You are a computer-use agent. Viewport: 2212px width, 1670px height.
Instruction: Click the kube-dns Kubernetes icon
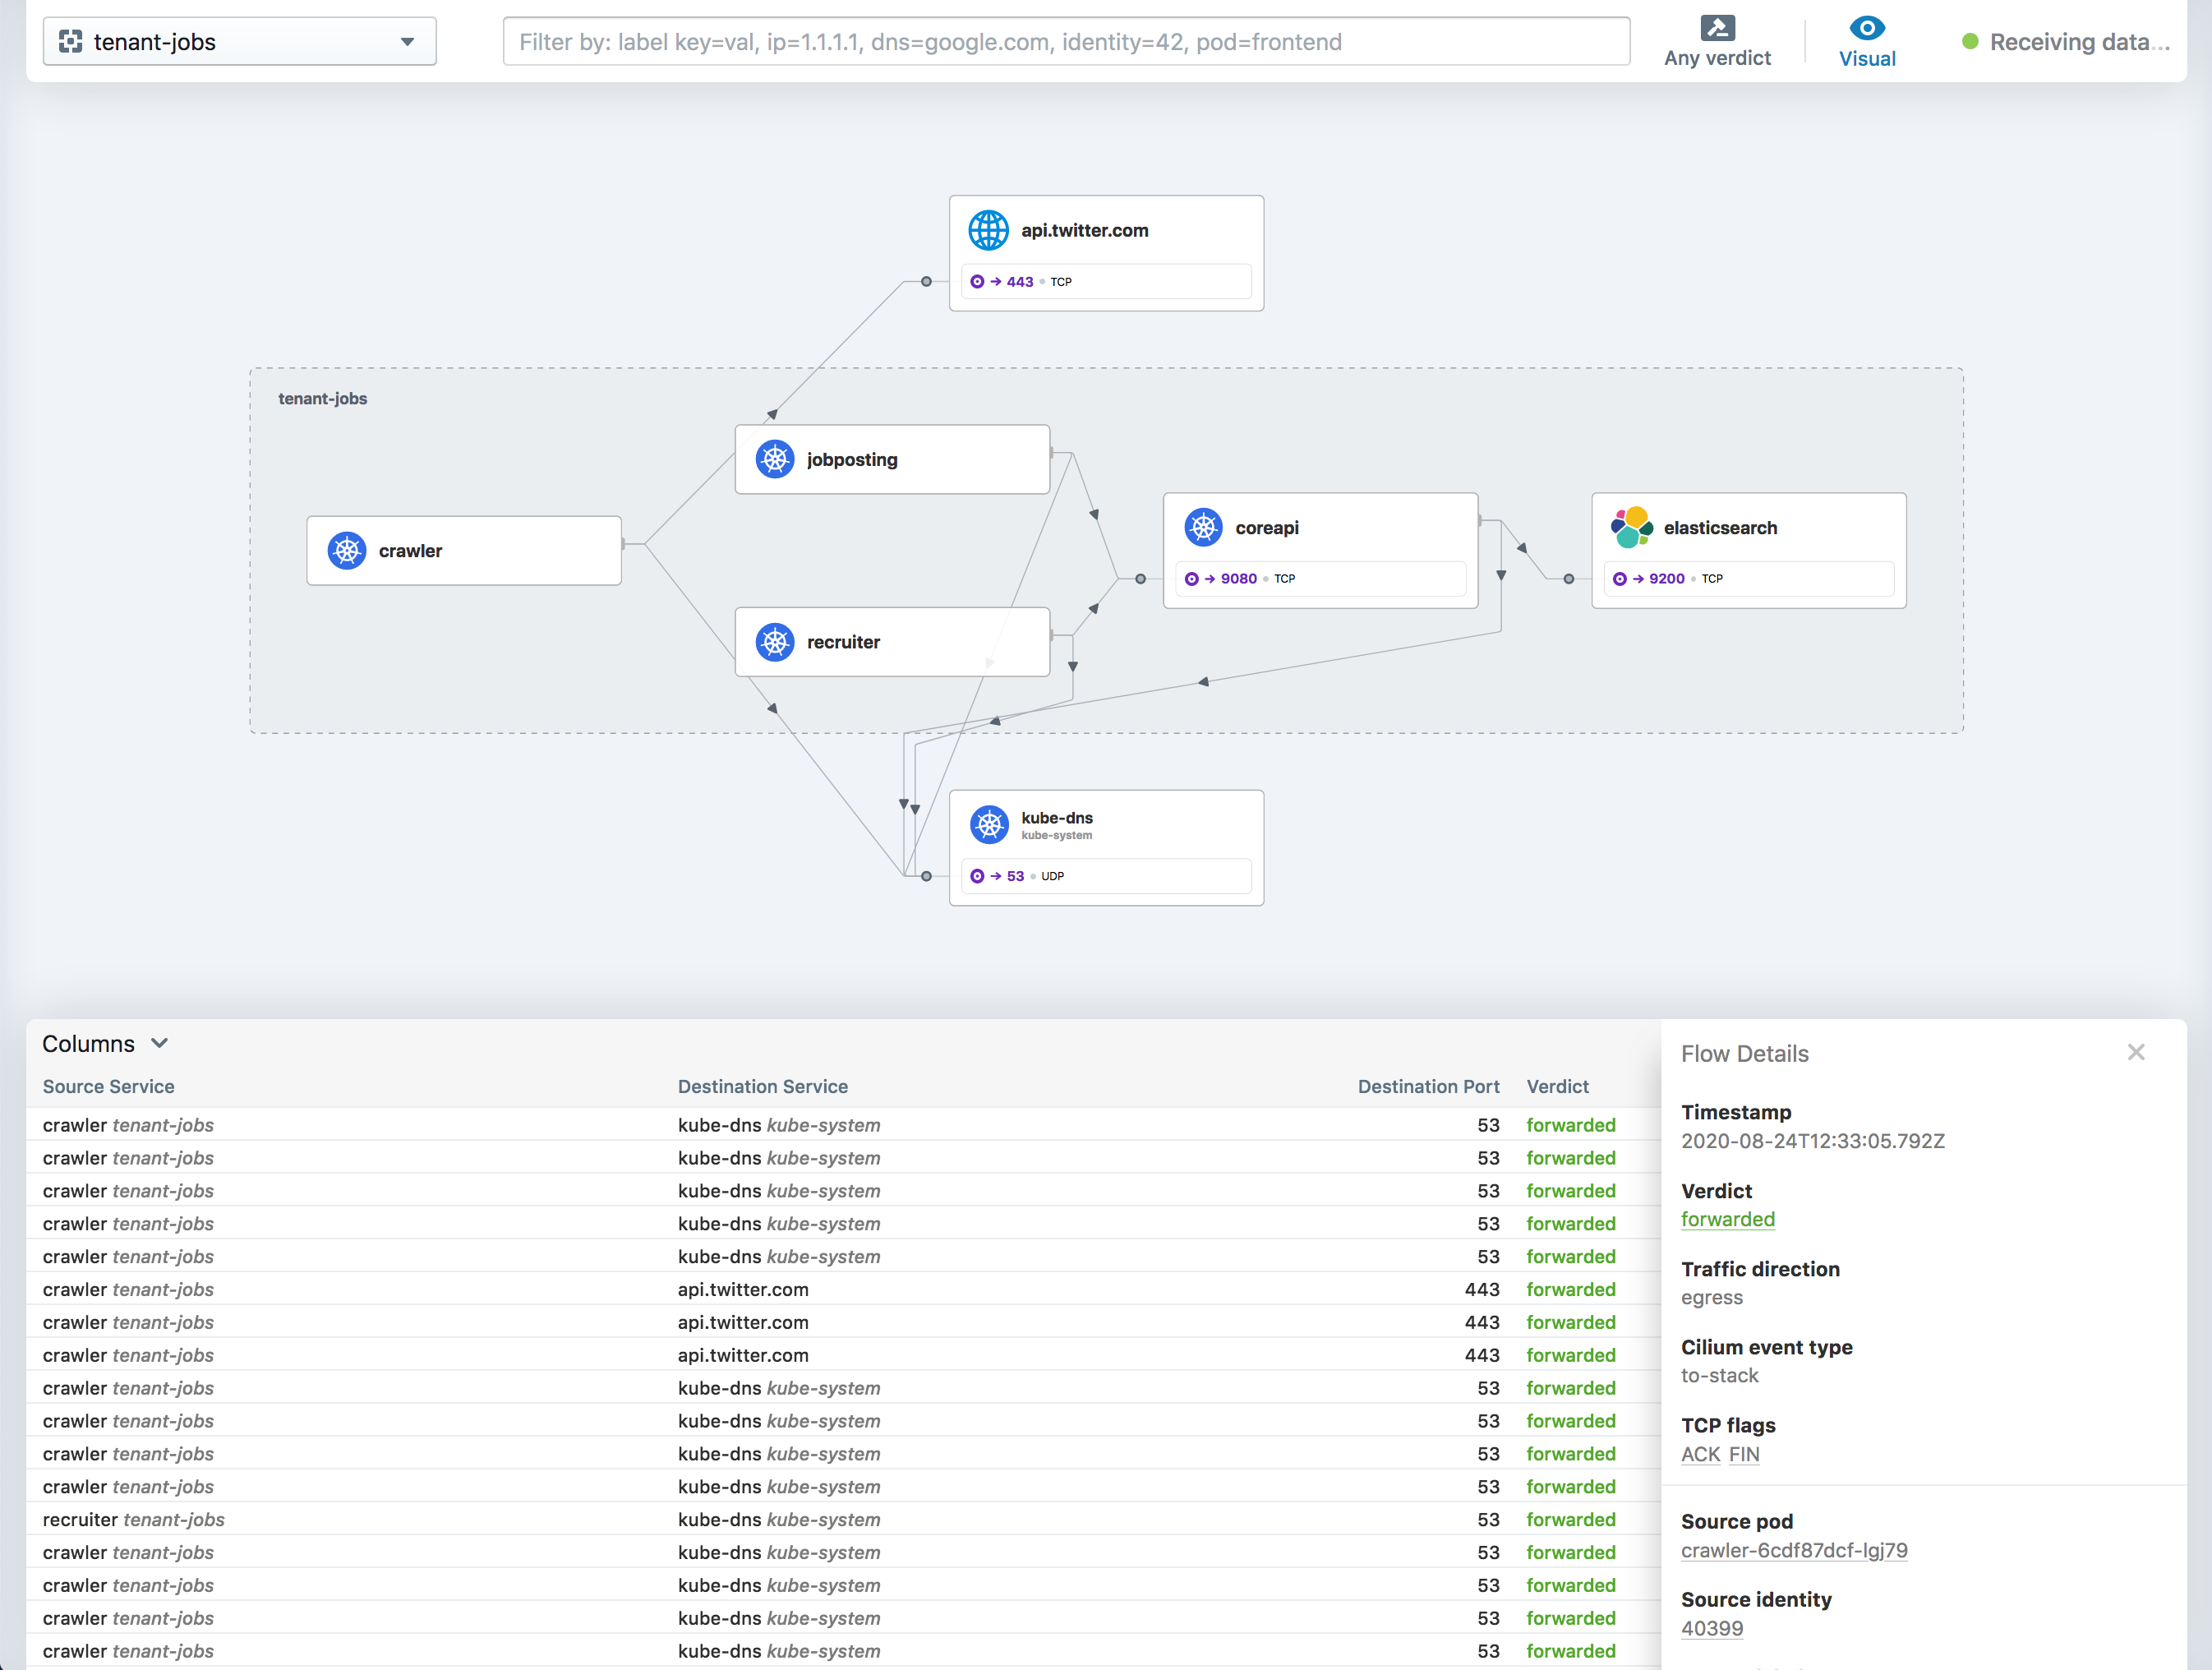(988, 824)
